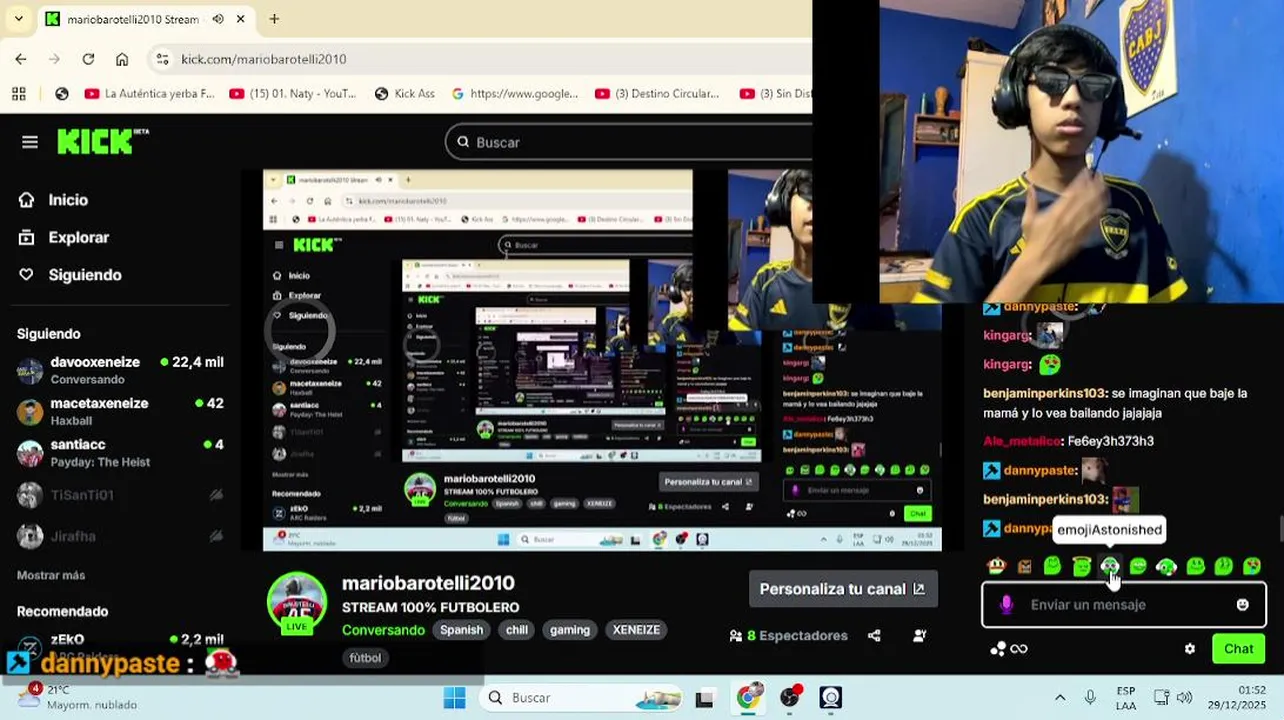Open taskbar volume control
Screen dimensions: 1284x720
coord(1185,698)
